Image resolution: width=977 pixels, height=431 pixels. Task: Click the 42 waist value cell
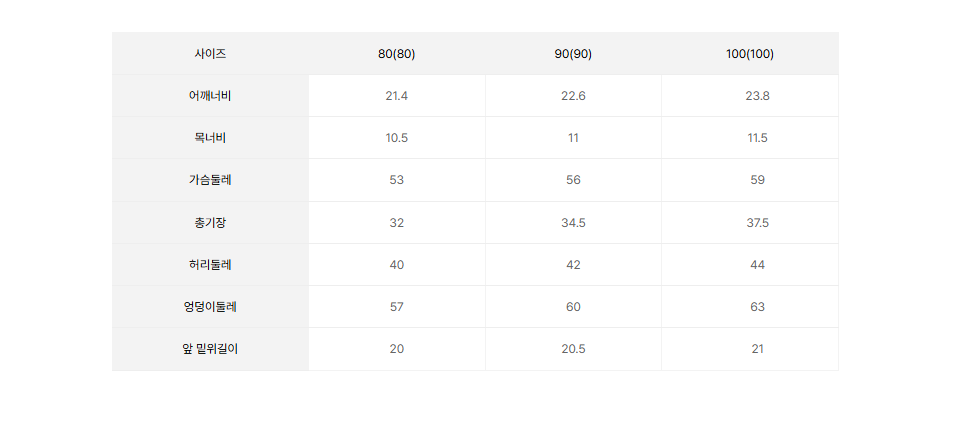[573, 264]
